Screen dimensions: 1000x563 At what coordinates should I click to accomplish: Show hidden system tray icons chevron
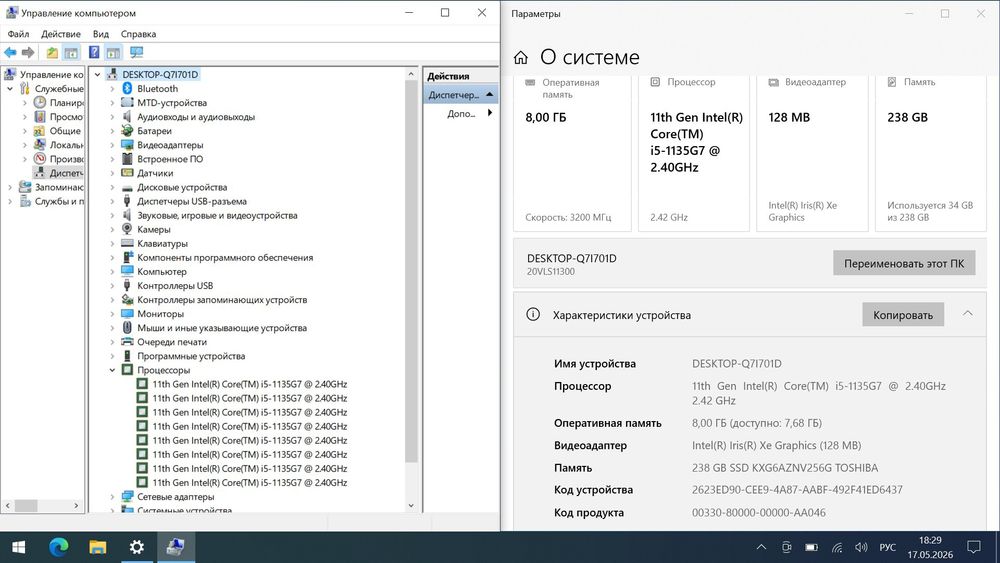click(x=761, y=547)
